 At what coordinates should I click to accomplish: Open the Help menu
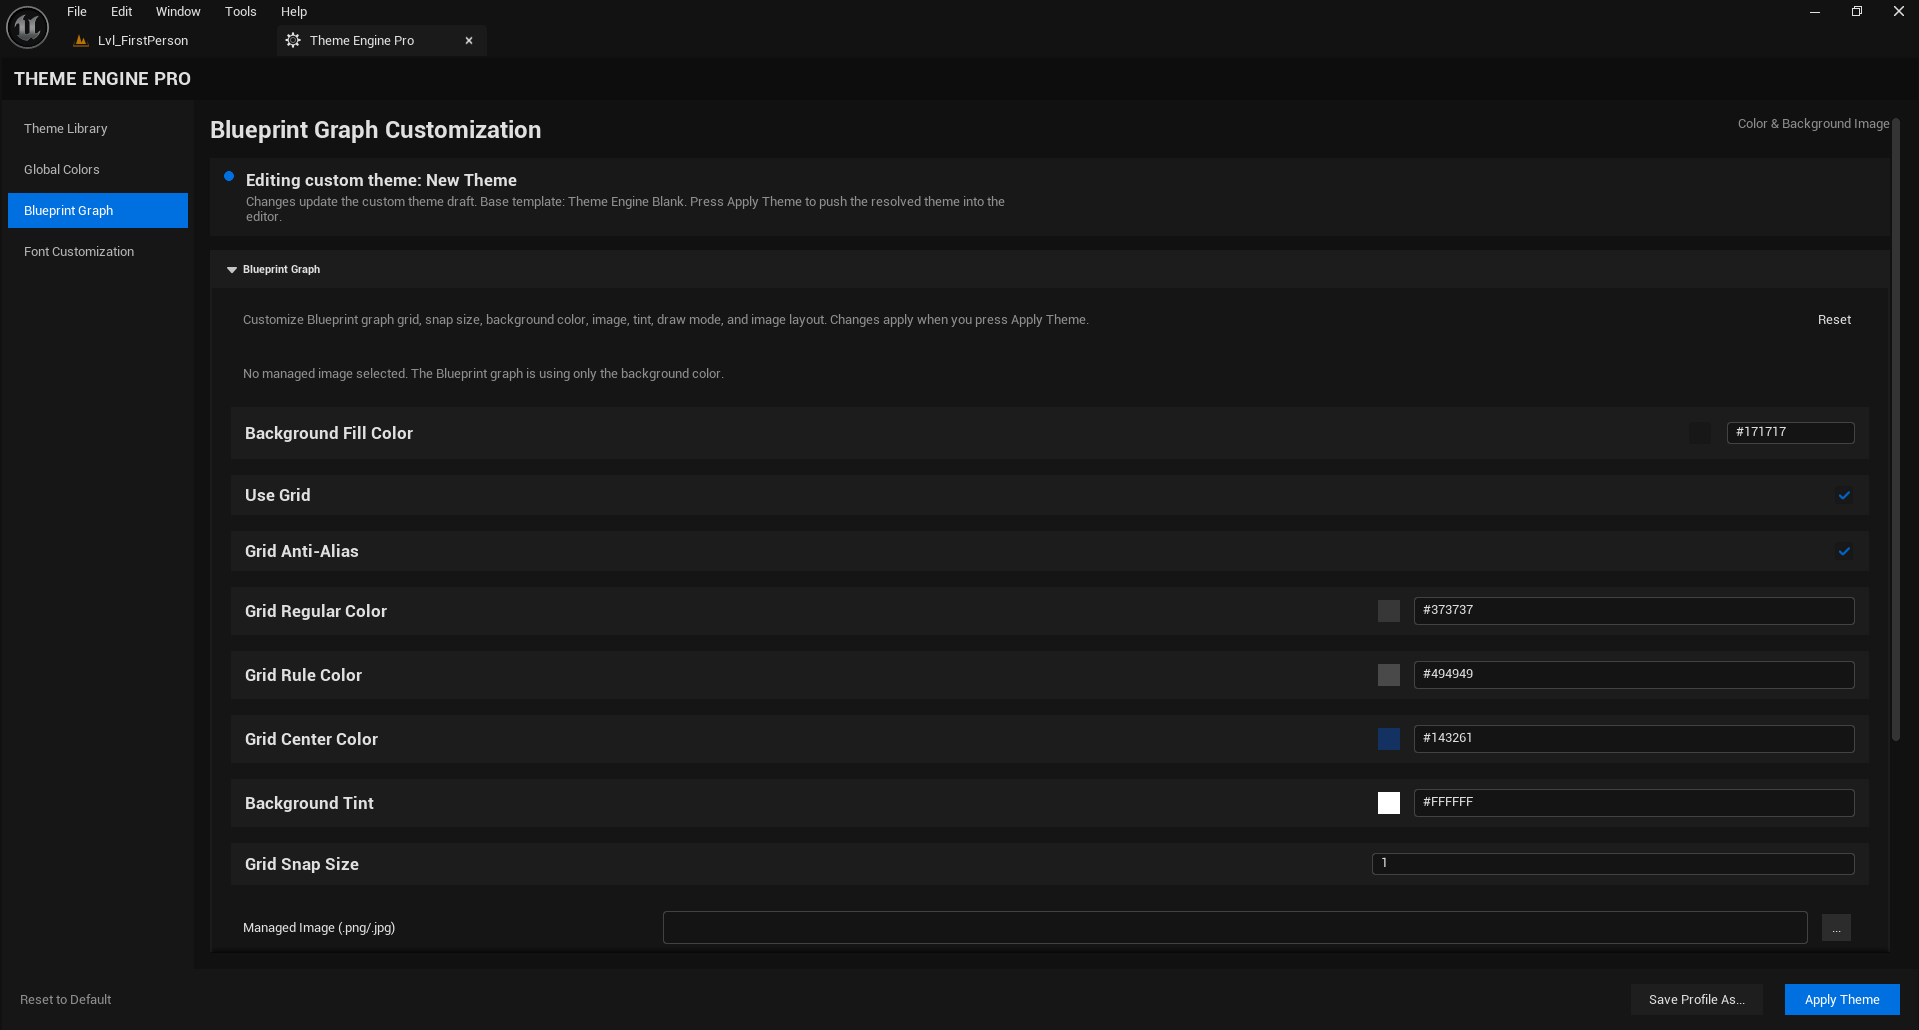tap(293, 12)
